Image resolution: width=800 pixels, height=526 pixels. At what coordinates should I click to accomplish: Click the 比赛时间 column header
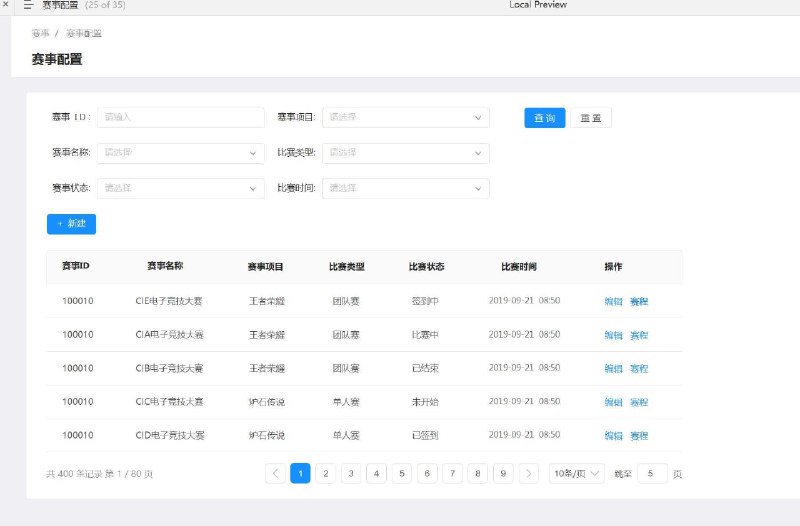click(519, 266)
